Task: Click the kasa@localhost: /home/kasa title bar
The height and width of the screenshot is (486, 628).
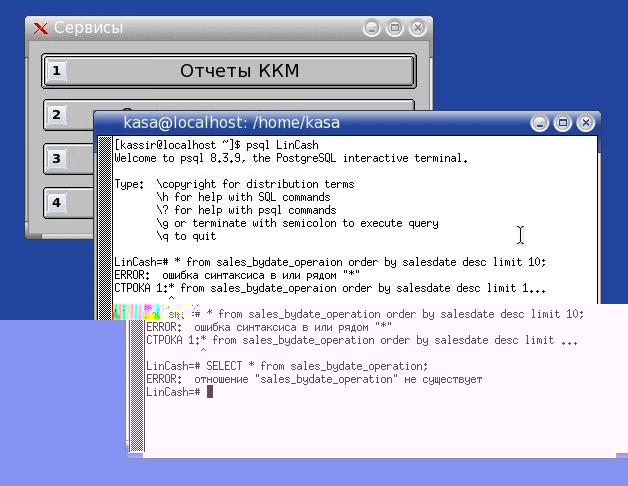Action: tap(347, 123)
